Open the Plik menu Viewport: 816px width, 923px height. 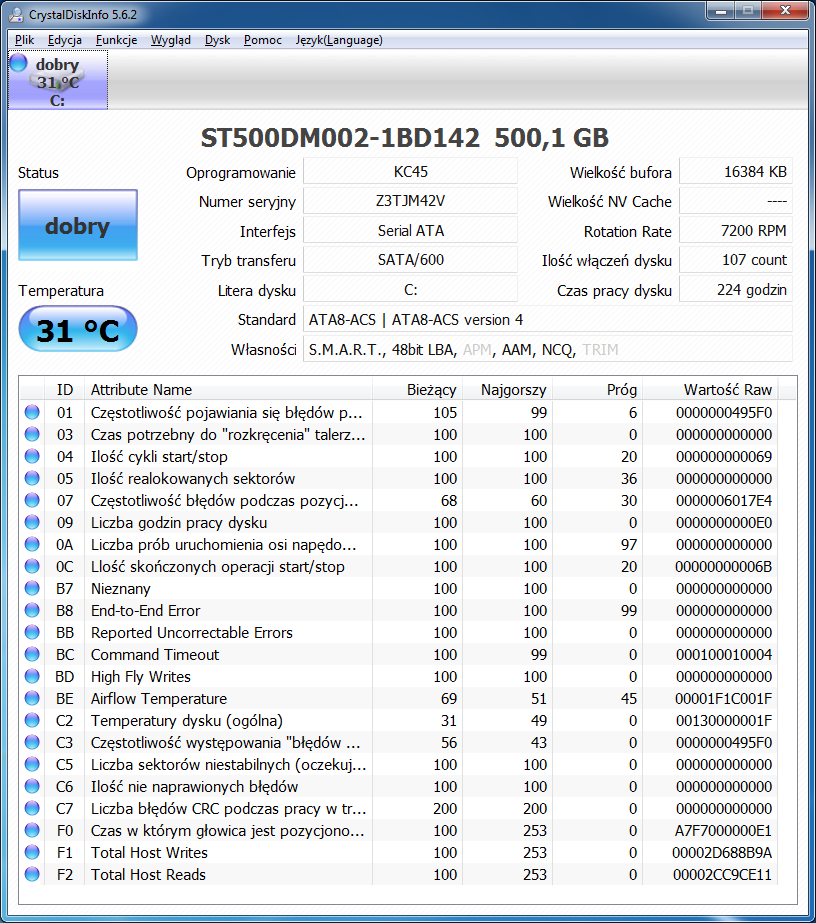(x=24, y=40)
